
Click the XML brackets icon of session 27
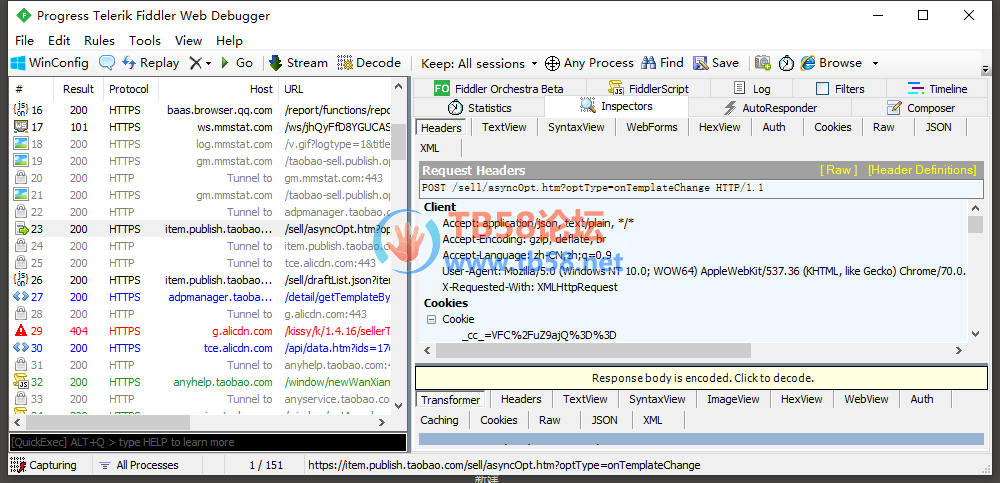(x=20, y=297)
